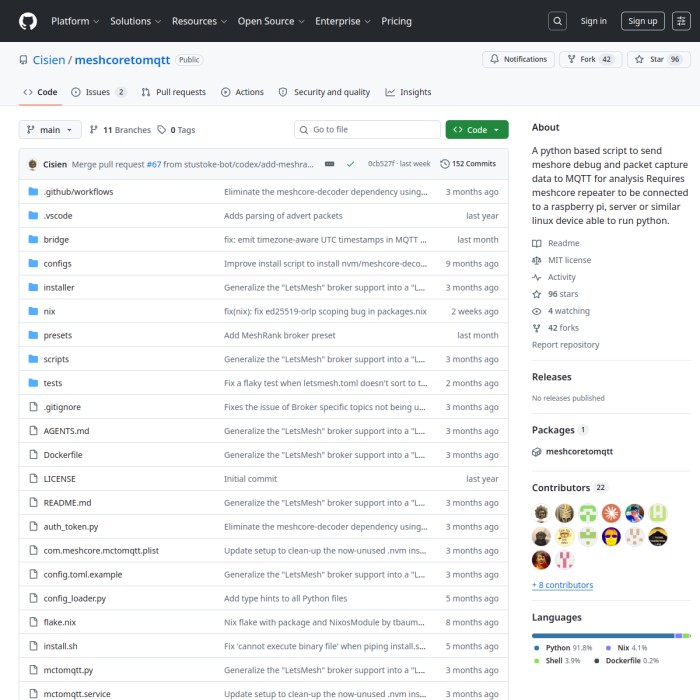Click the blue Python segment of language bar
Screen dimensions: 700x700
tap(603, 636)
